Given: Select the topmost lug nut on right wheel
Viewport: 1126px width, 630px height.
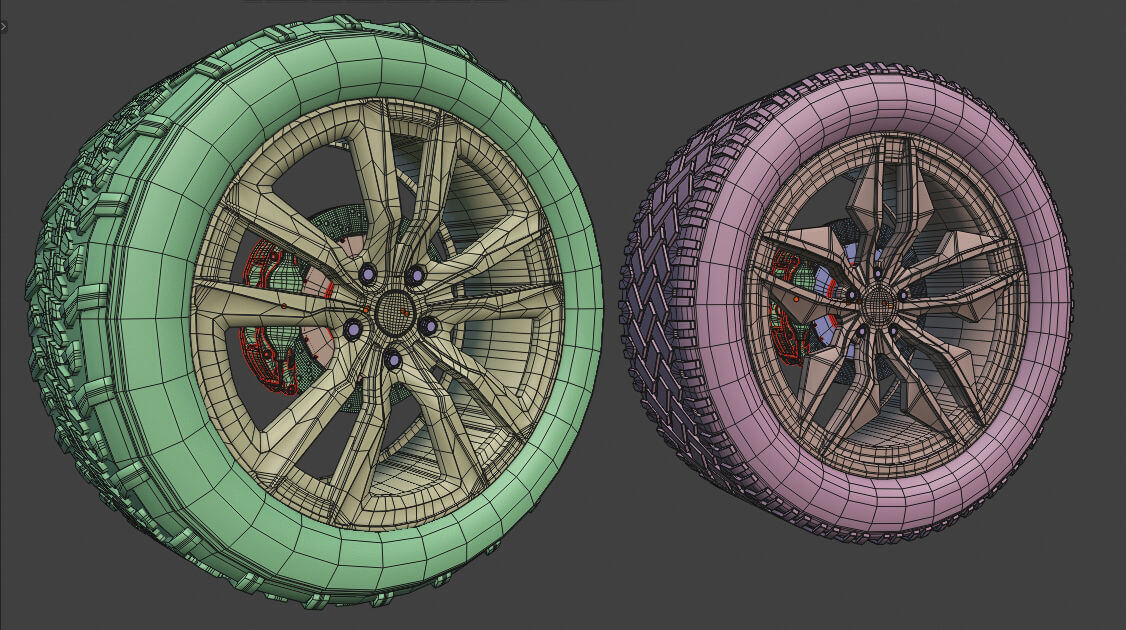Looking at the screenshot, I should [x=878, y=272].
